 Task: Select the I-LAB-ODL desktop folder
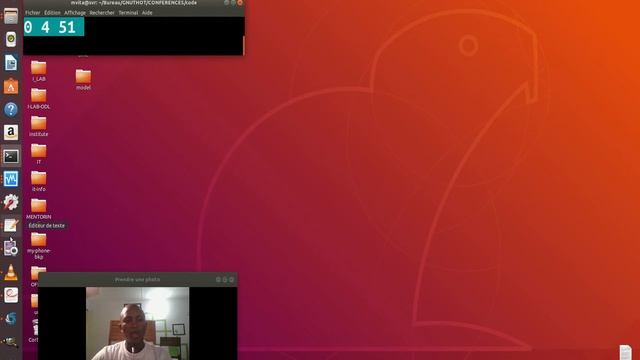point(39,99)
